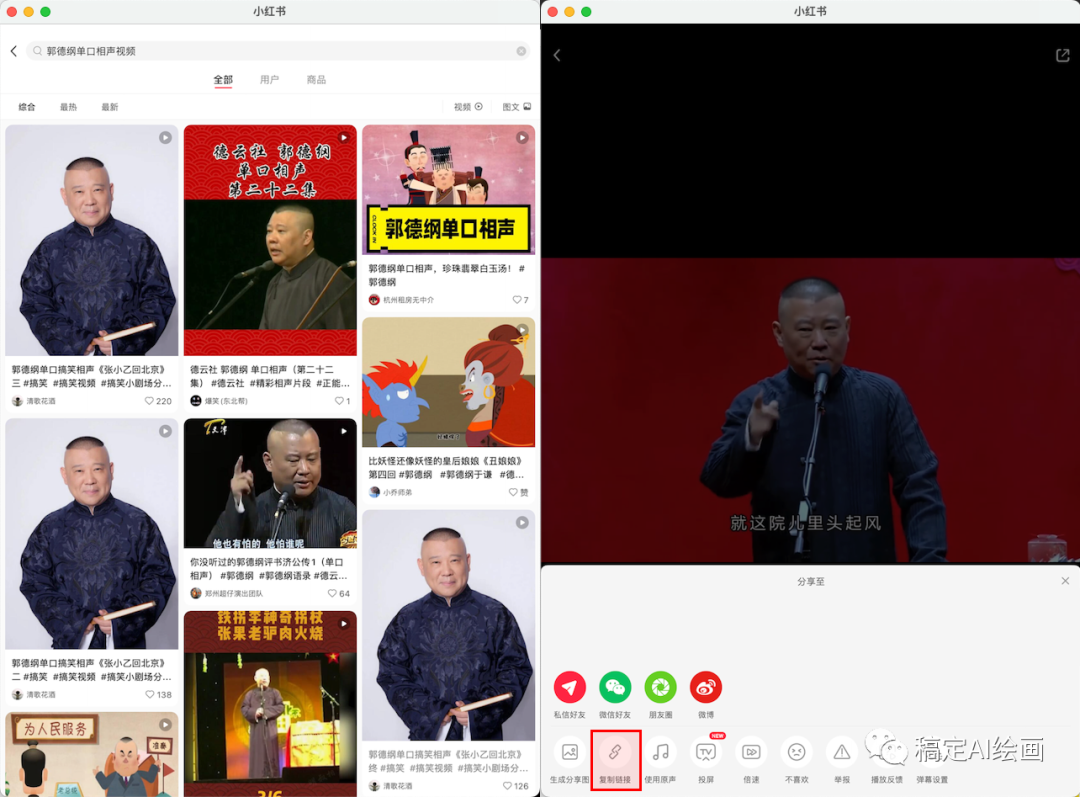Filter results to 图文 only
The image size is (1080, 797).
[517, 107]
